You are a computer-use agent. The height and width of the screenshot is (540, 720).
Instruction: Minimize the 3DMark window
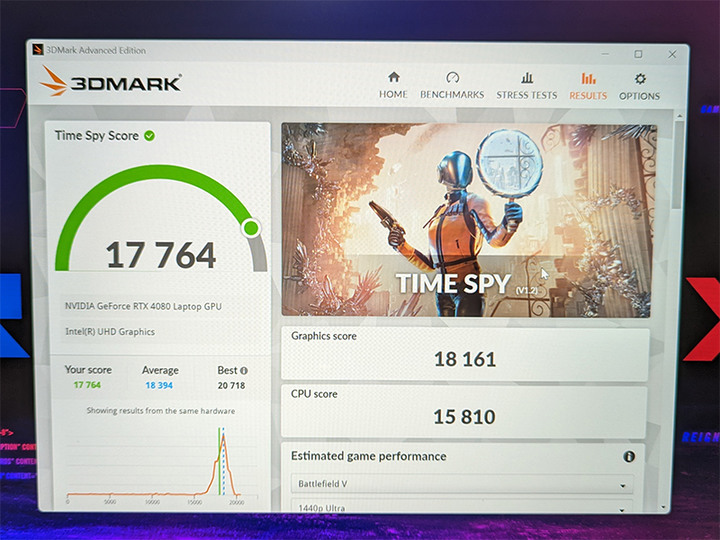(x=605, y=54)
